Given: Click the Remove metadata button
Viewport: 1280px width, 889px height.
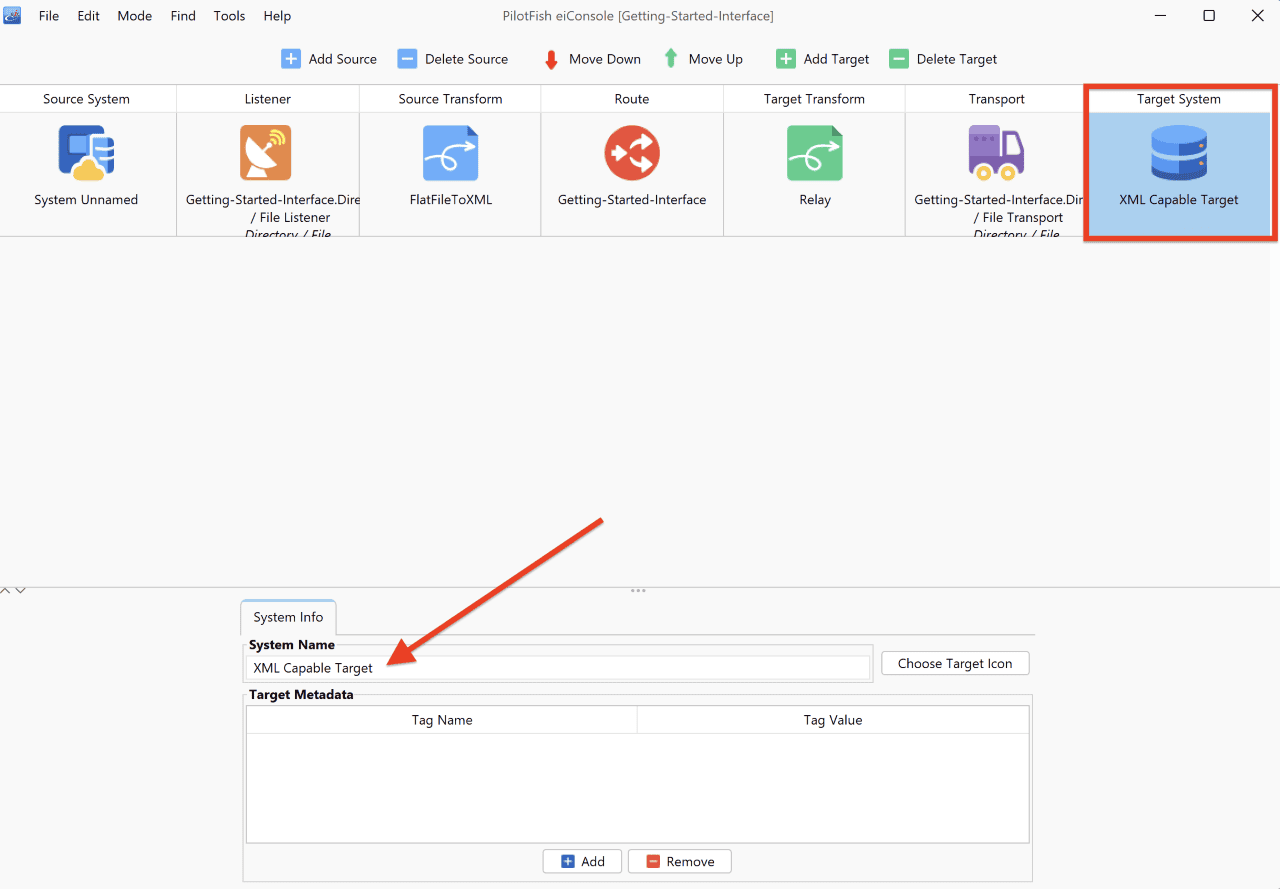Looking at the screenshot, I should (x=680, y=861).
